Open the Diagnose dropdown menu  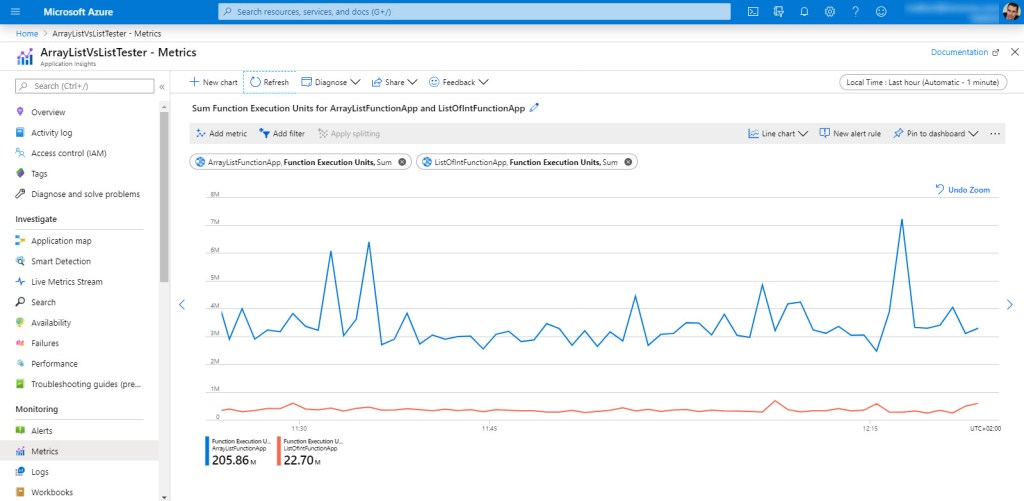point(331,82)
